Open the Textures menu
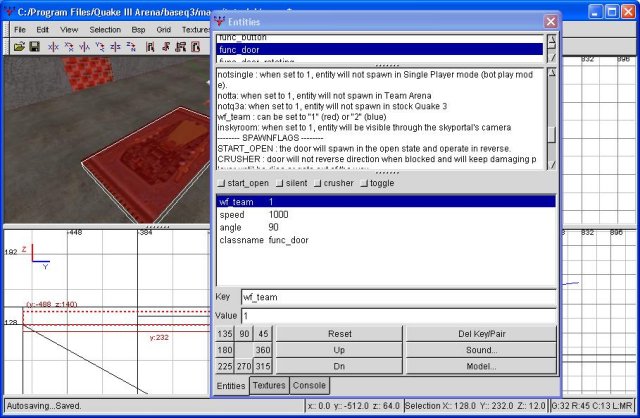Image resolution: width=640 pixels, height=418 pixels. pyautogui.click(x=196, y=30)
